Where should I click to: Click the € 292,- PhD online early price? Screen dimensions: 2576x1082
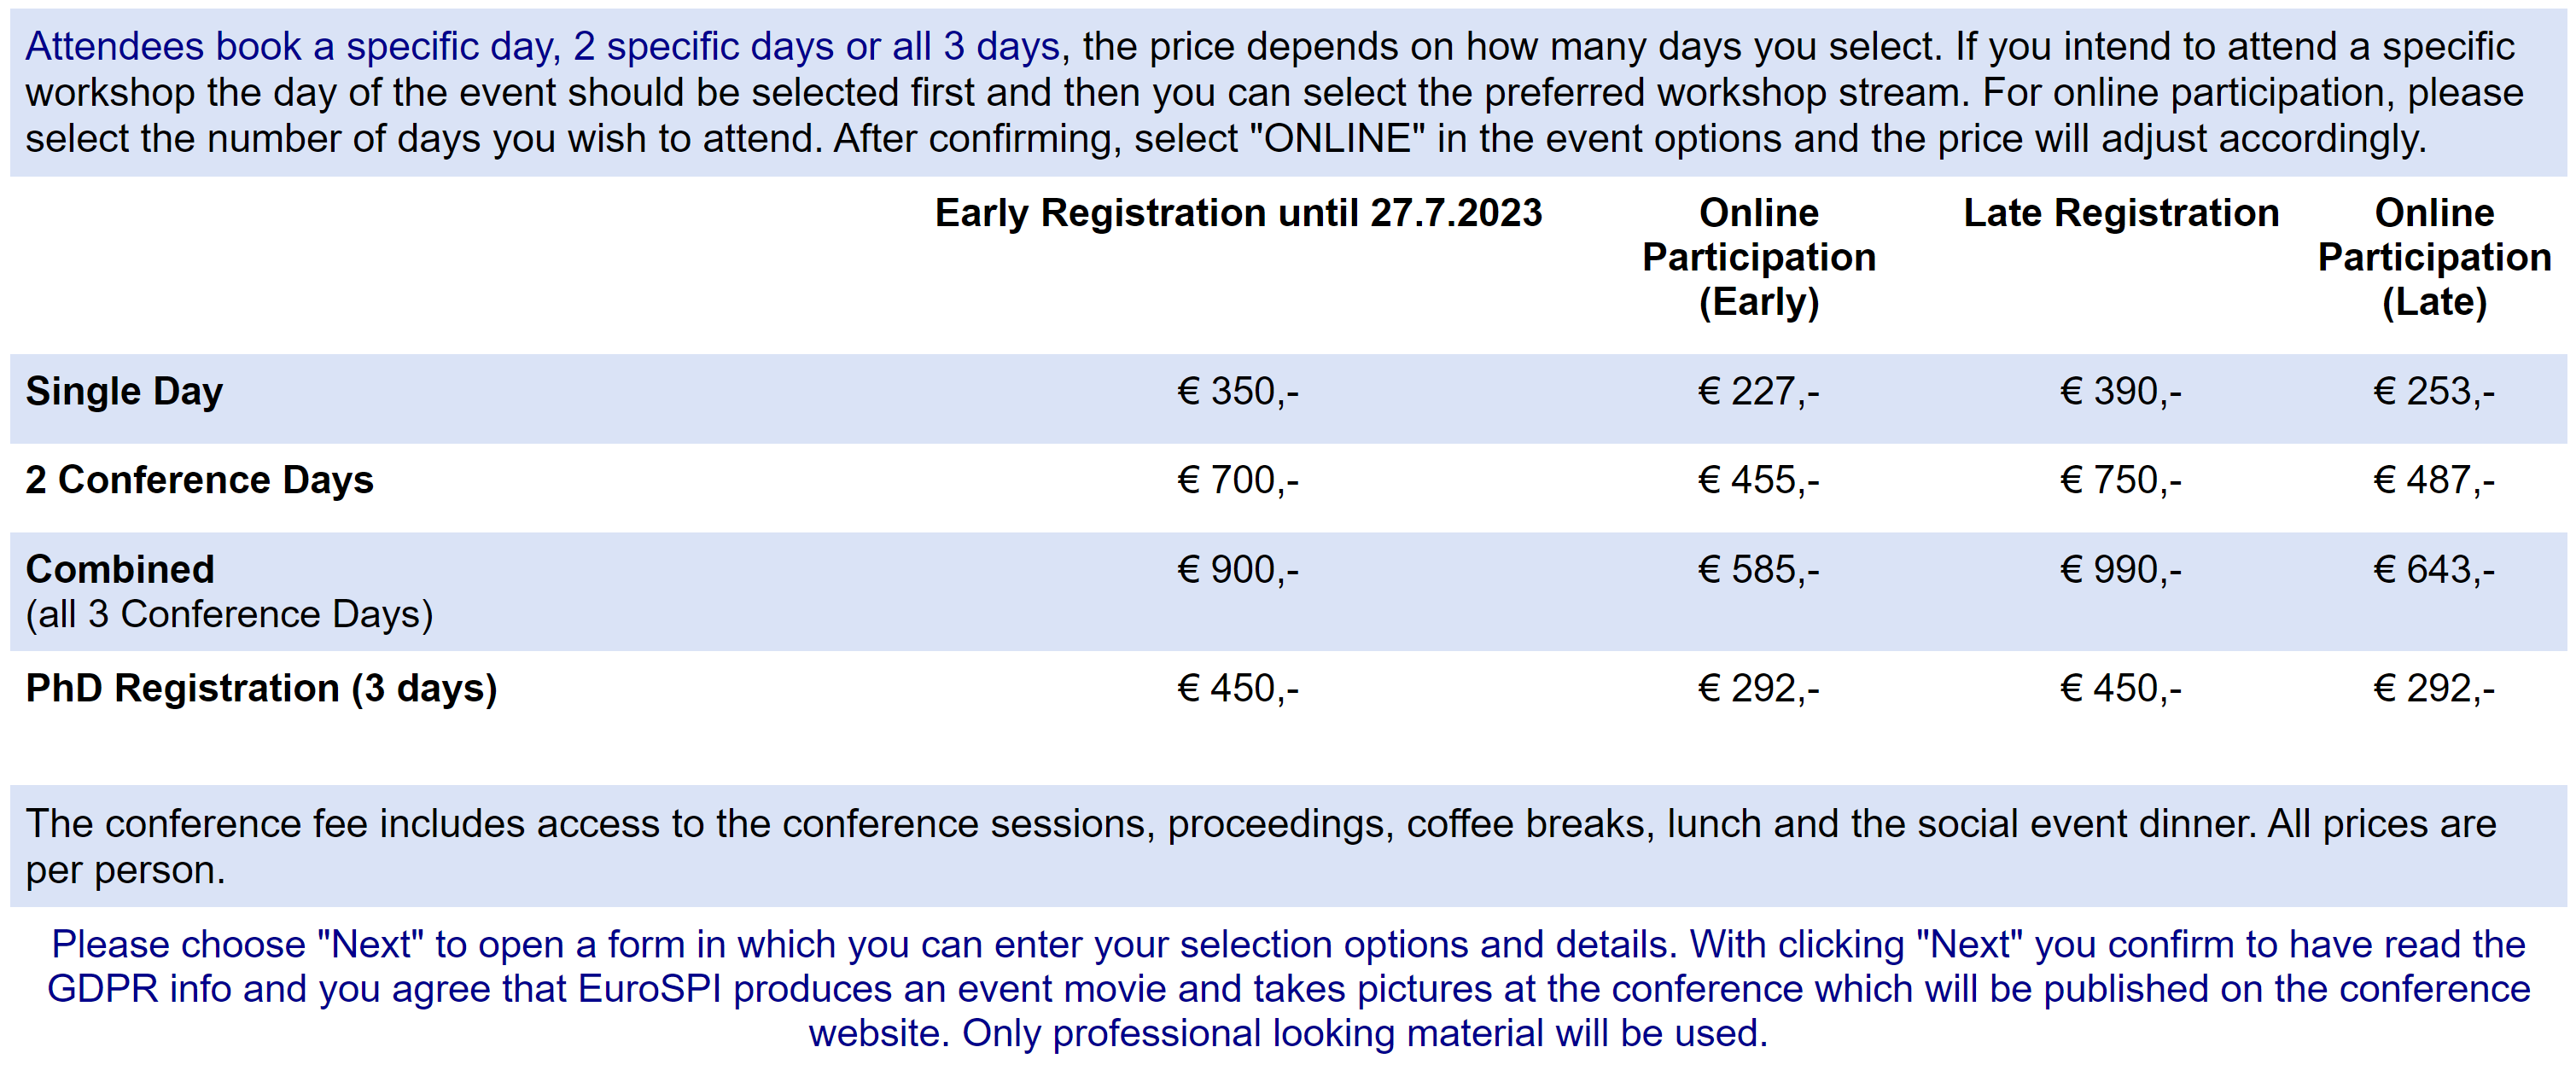1758,688
